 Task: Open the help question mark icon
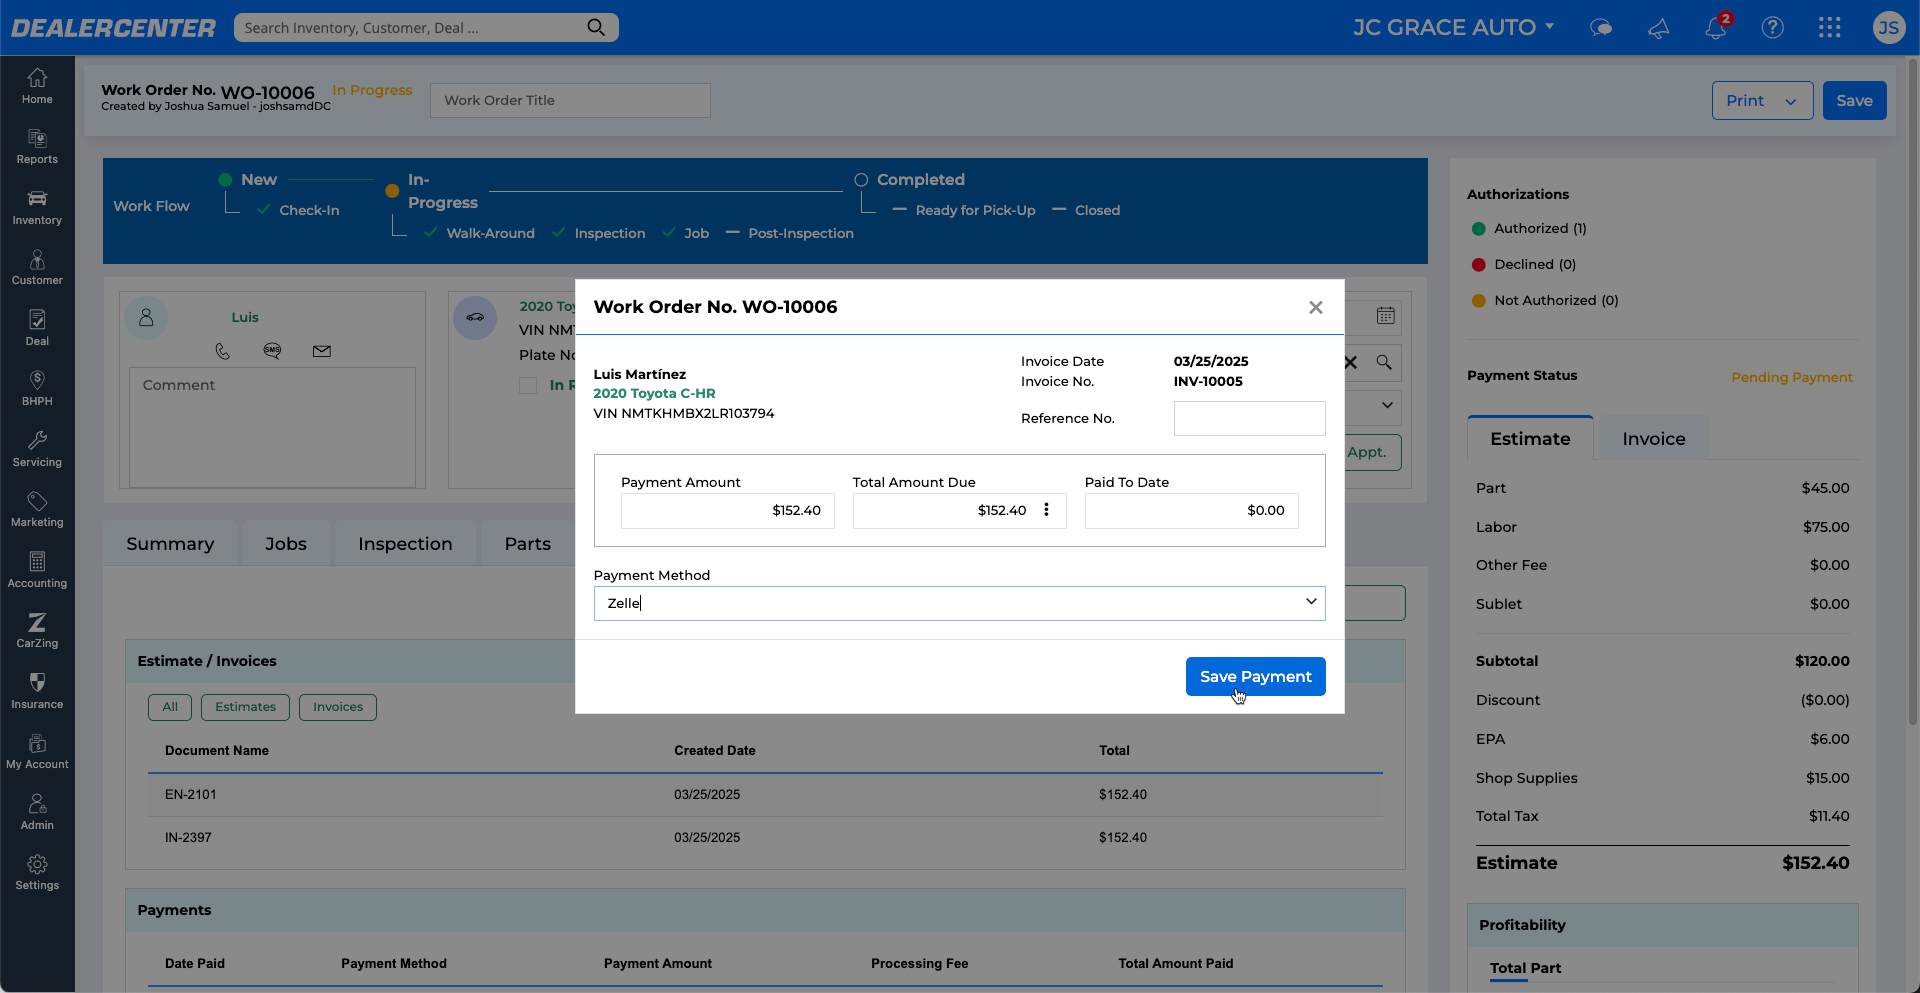pyautogui.click(x=1773, y=28)
